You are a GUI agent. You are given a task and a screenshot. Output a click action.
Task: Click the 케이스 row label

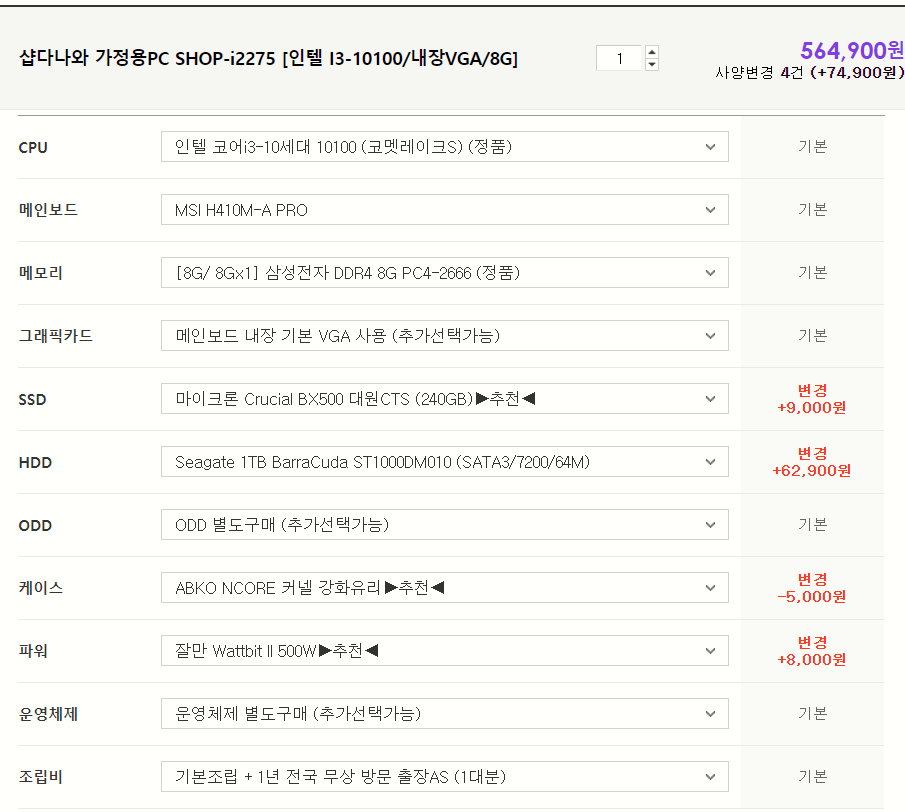click(x=40, y=588)
